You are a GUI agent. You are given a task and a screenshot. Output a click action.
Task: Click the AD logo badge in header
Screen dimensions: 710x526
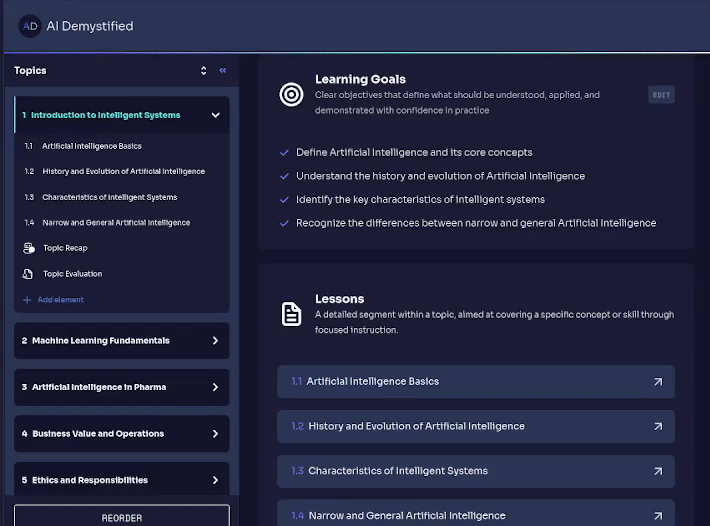[29, 26]
